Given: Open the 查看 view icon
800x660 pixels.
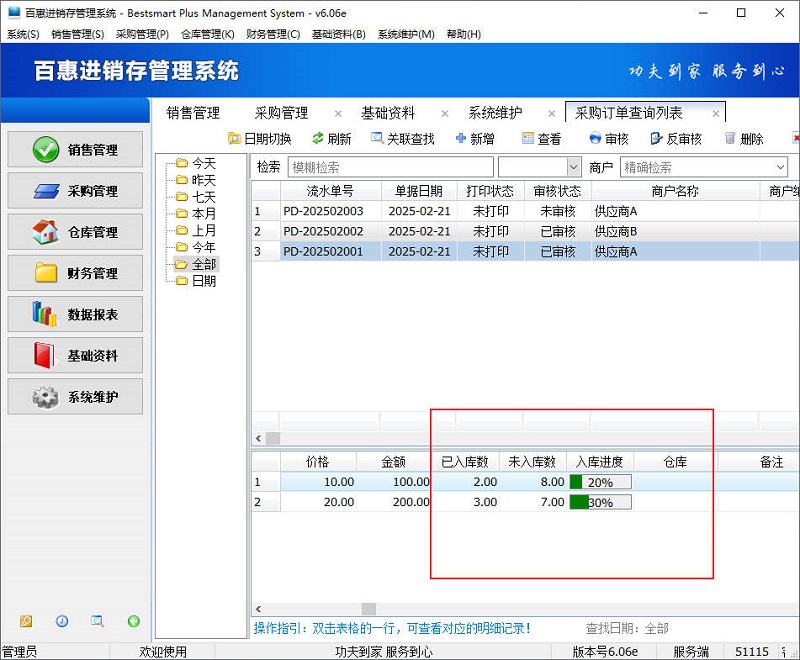Looking at the screenshot, I should [x=526, y=138].
